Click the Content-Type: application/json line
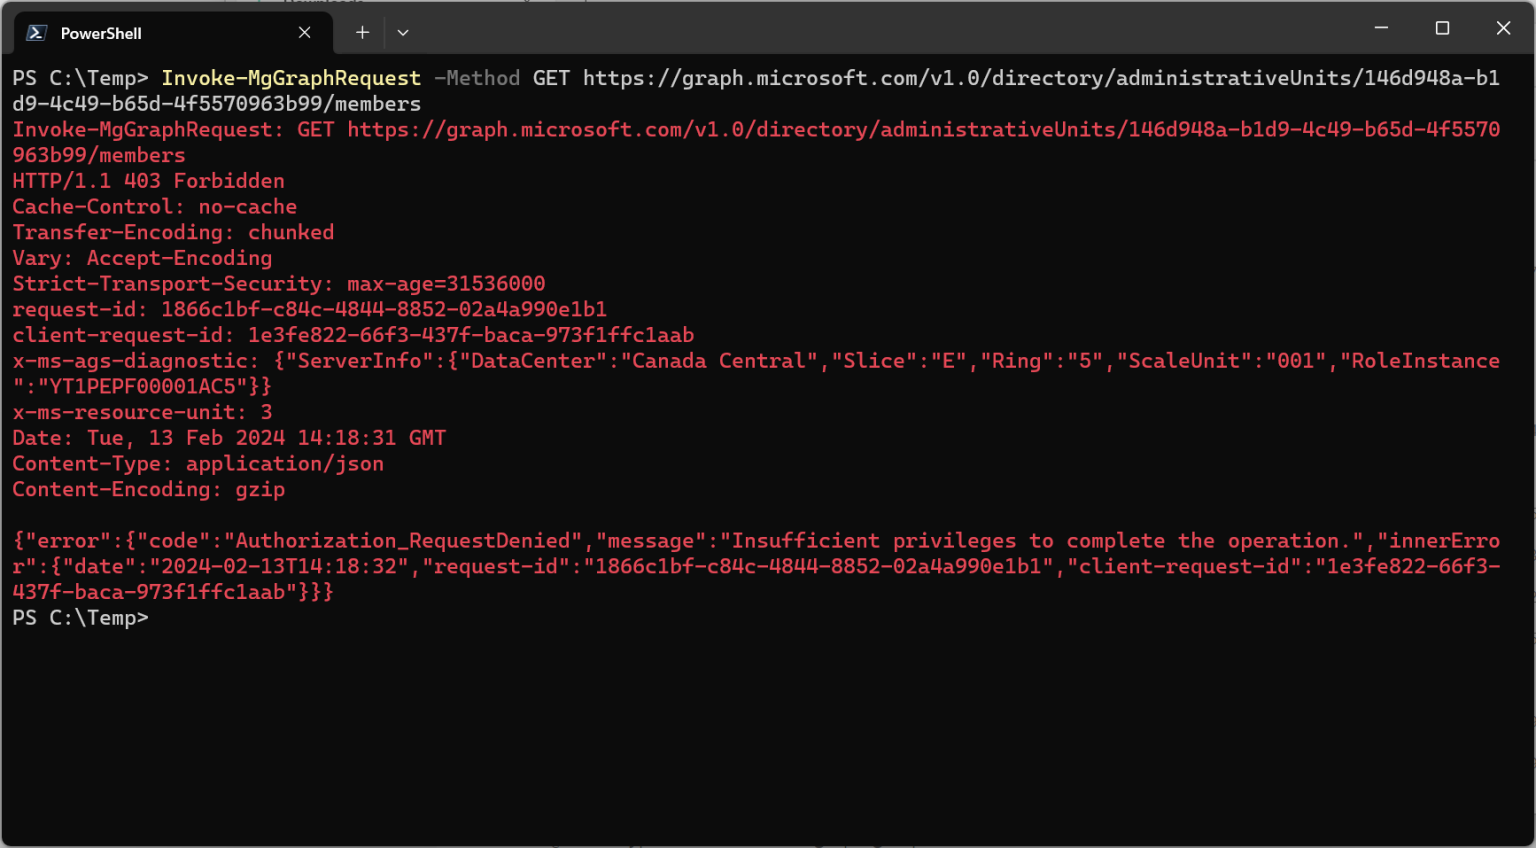 (198, 464)
